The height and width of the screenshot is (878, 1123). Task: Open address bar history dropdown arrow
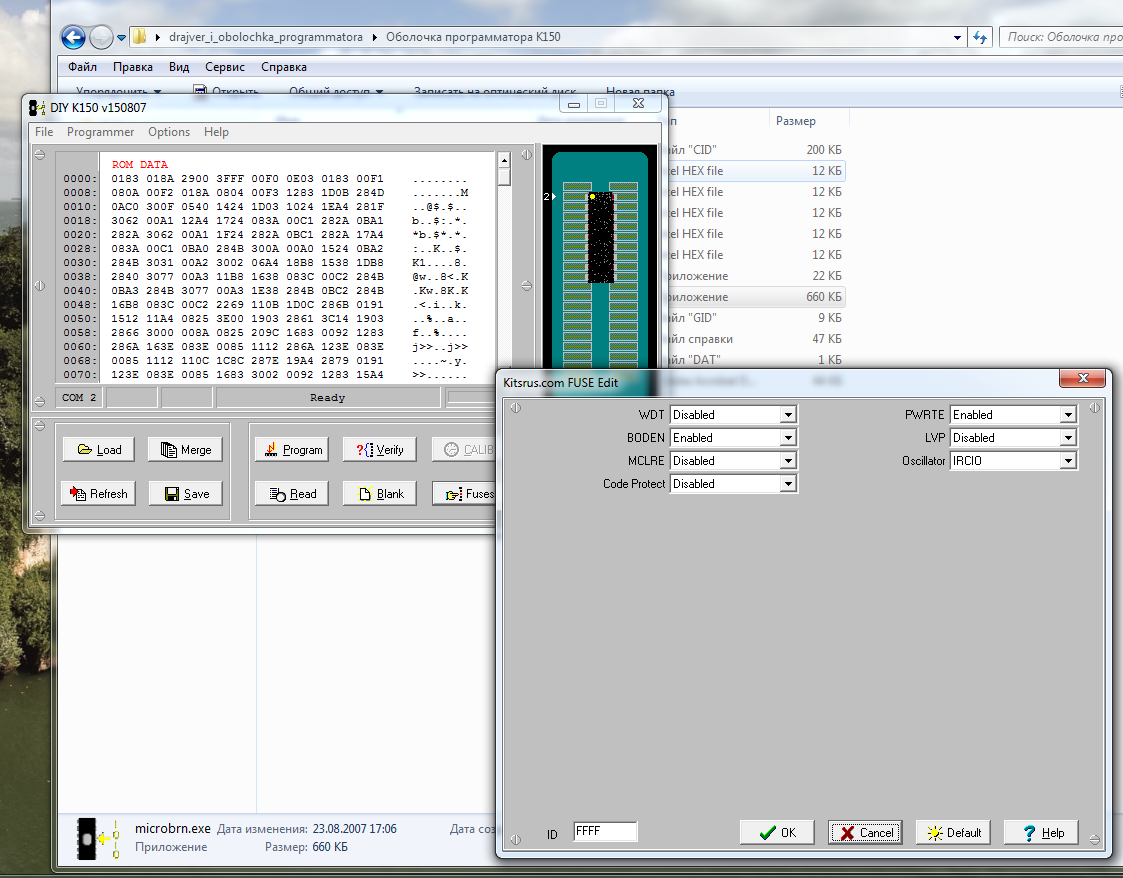tap(957, 37)
